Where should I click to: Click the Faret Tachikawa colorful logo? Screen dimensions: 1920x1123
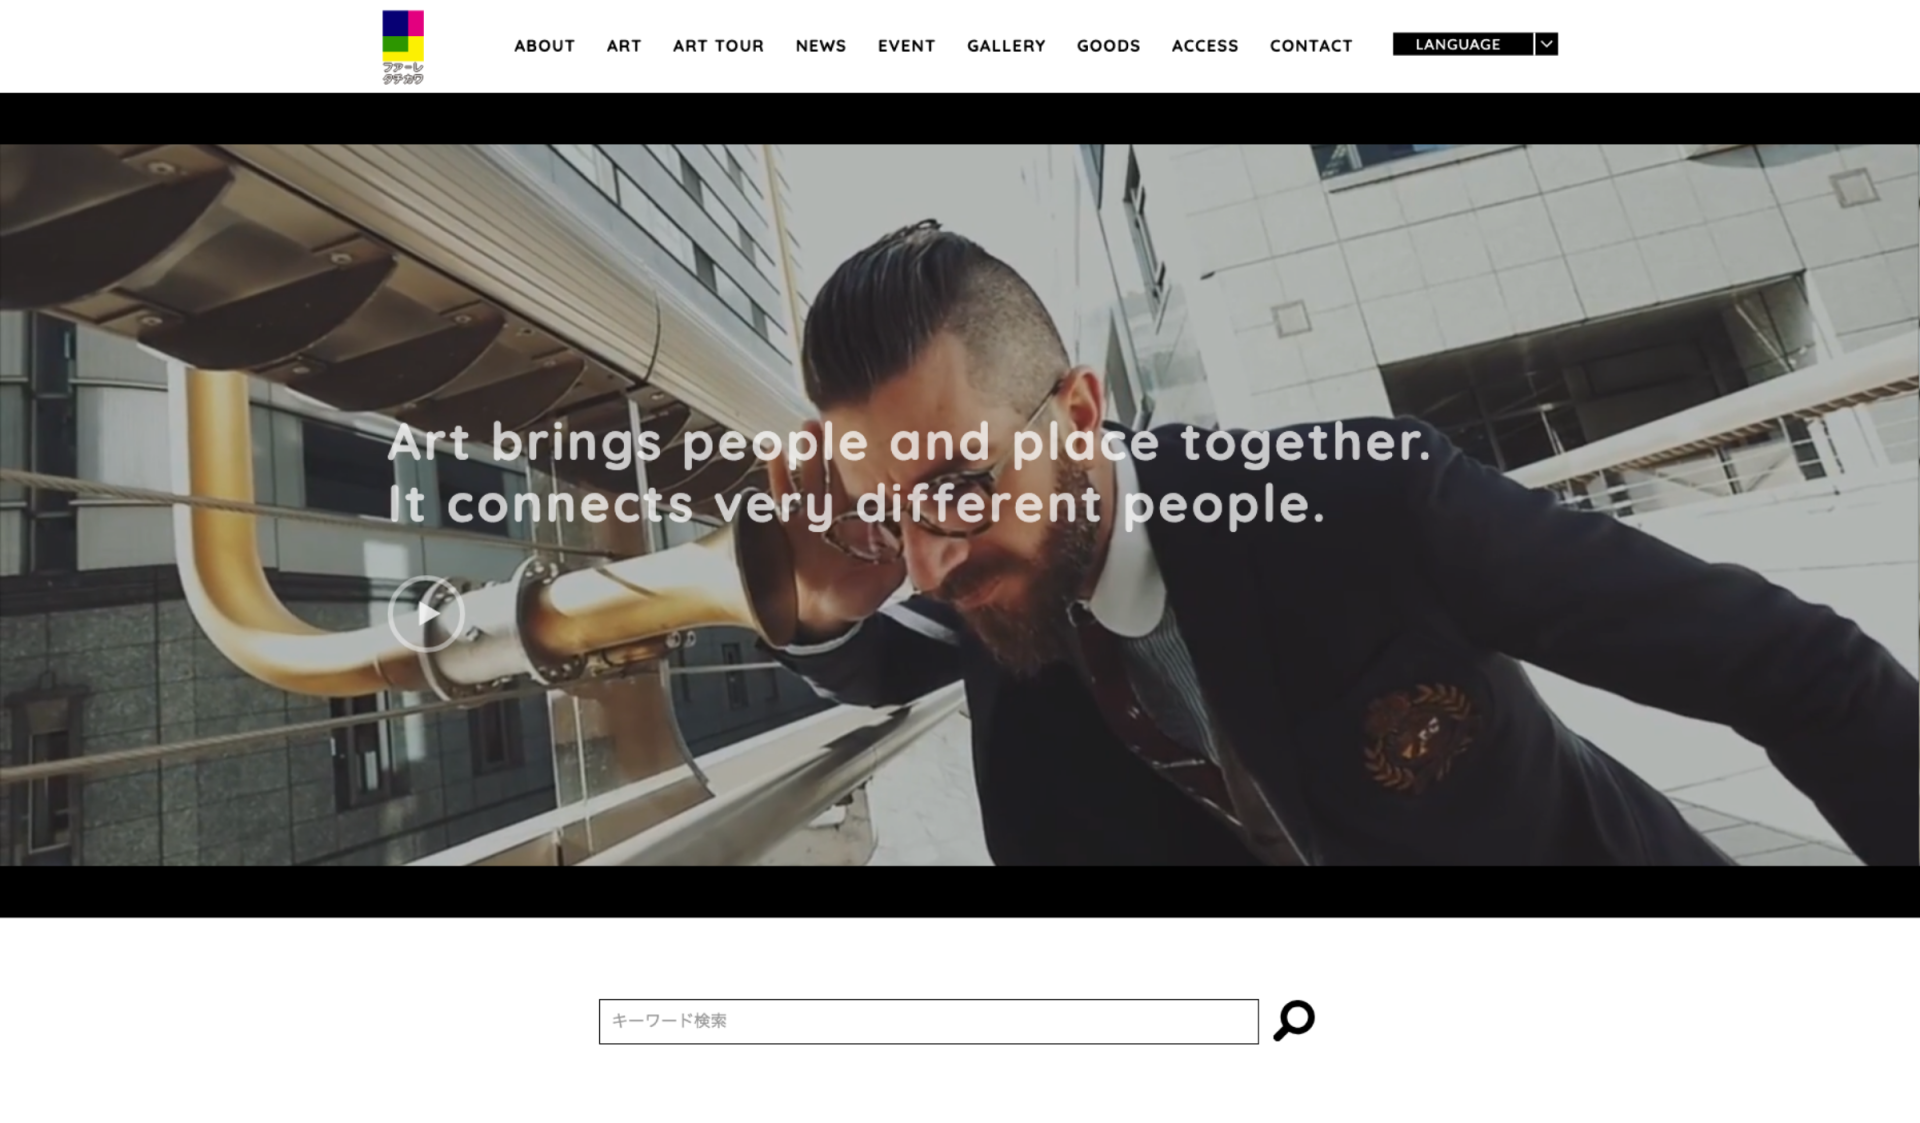coord(403,47)
